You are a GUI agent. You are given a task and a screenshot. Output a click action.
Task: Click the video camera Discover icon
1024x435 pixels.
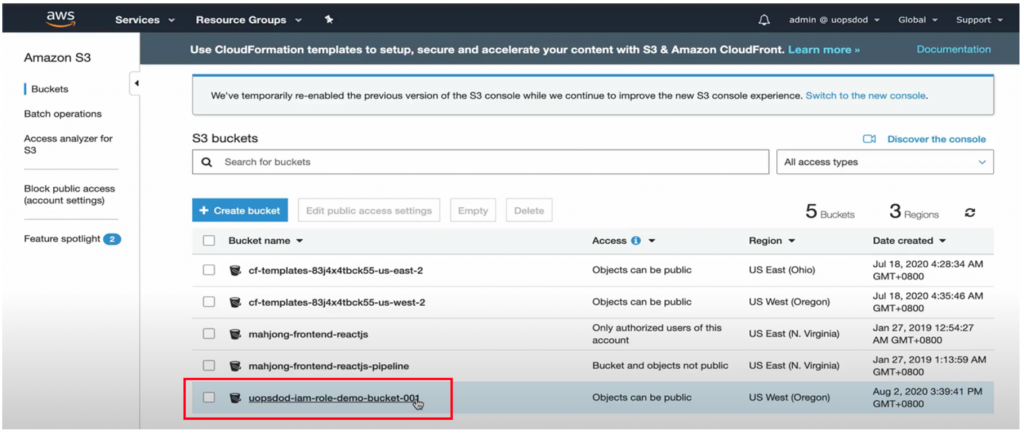pos(869,139)
